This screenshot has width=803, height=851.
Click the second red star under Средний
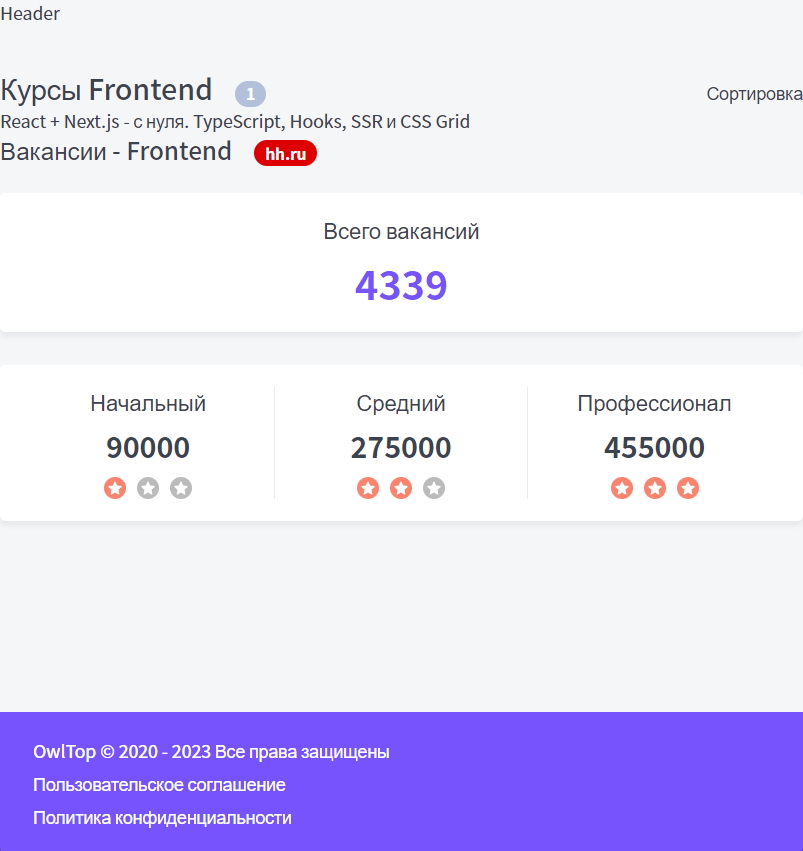pos(401,488)
